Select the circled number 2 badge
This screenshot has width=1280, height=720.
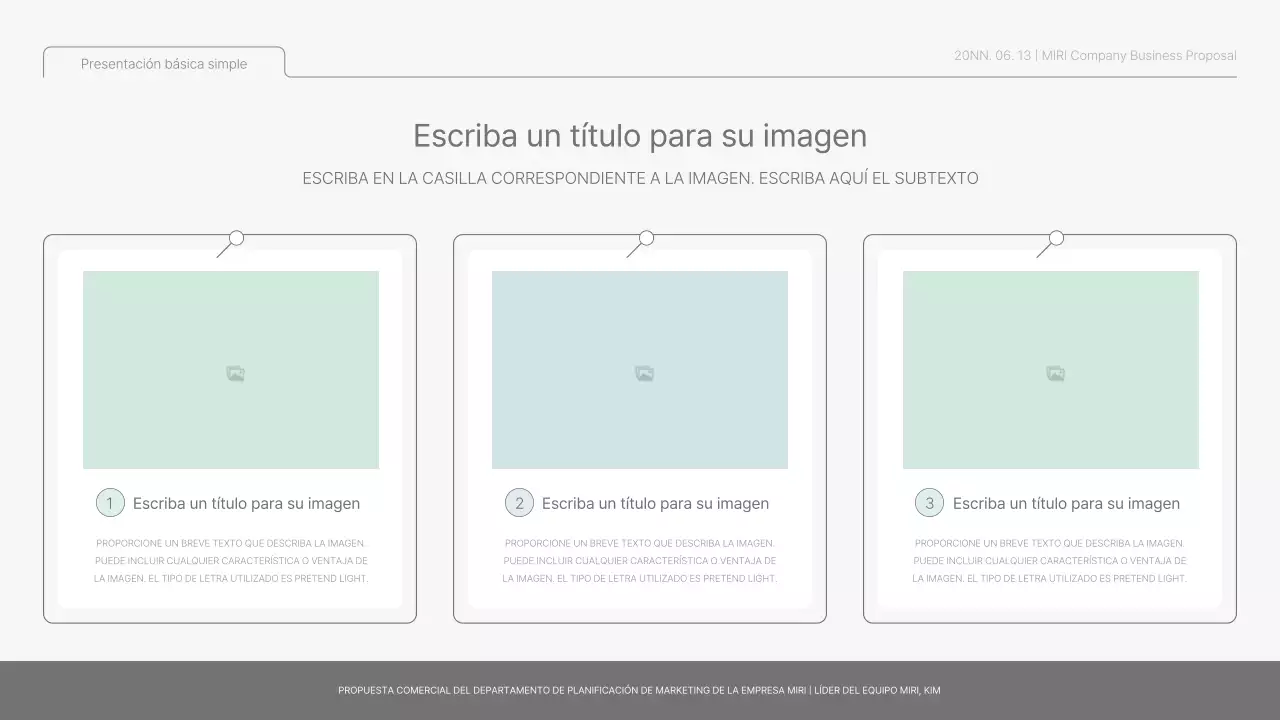coord(519,503)
